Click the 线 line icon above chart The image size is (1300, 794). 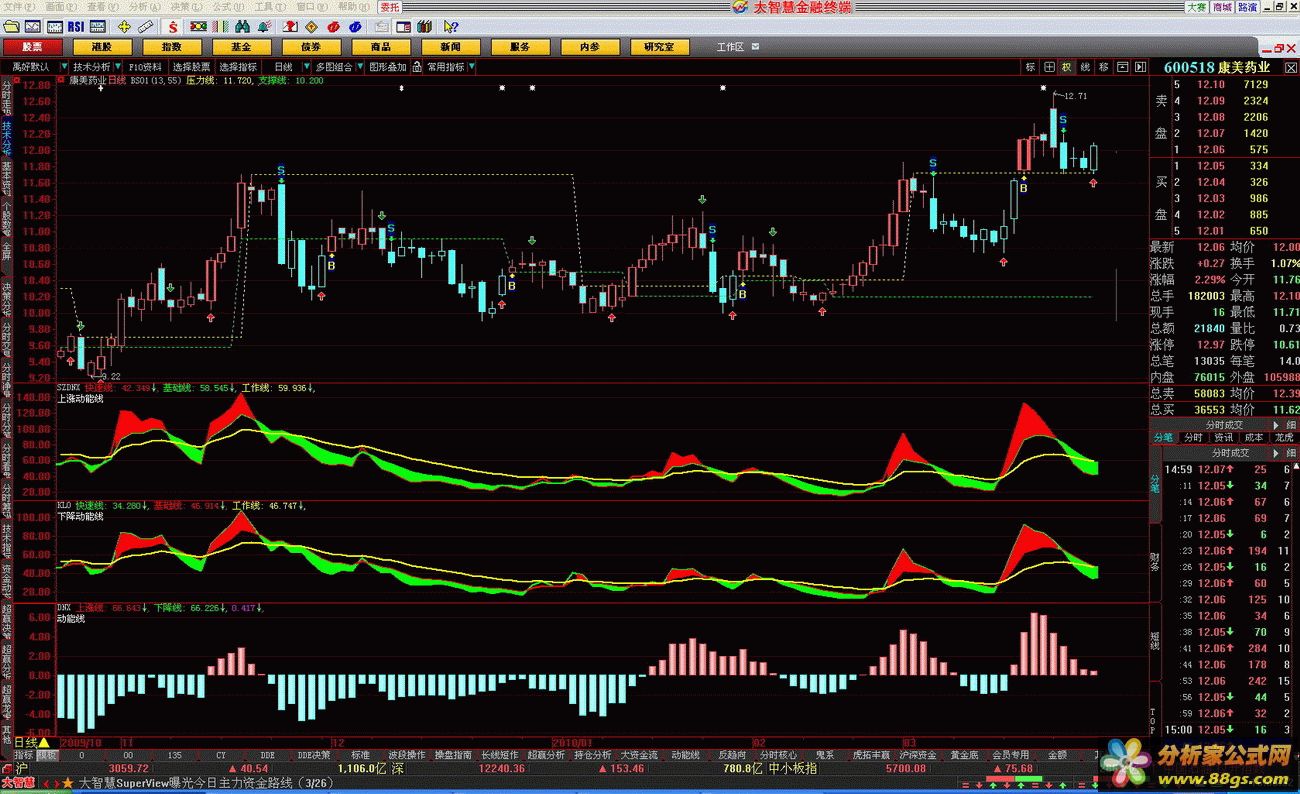point(1085,67)
